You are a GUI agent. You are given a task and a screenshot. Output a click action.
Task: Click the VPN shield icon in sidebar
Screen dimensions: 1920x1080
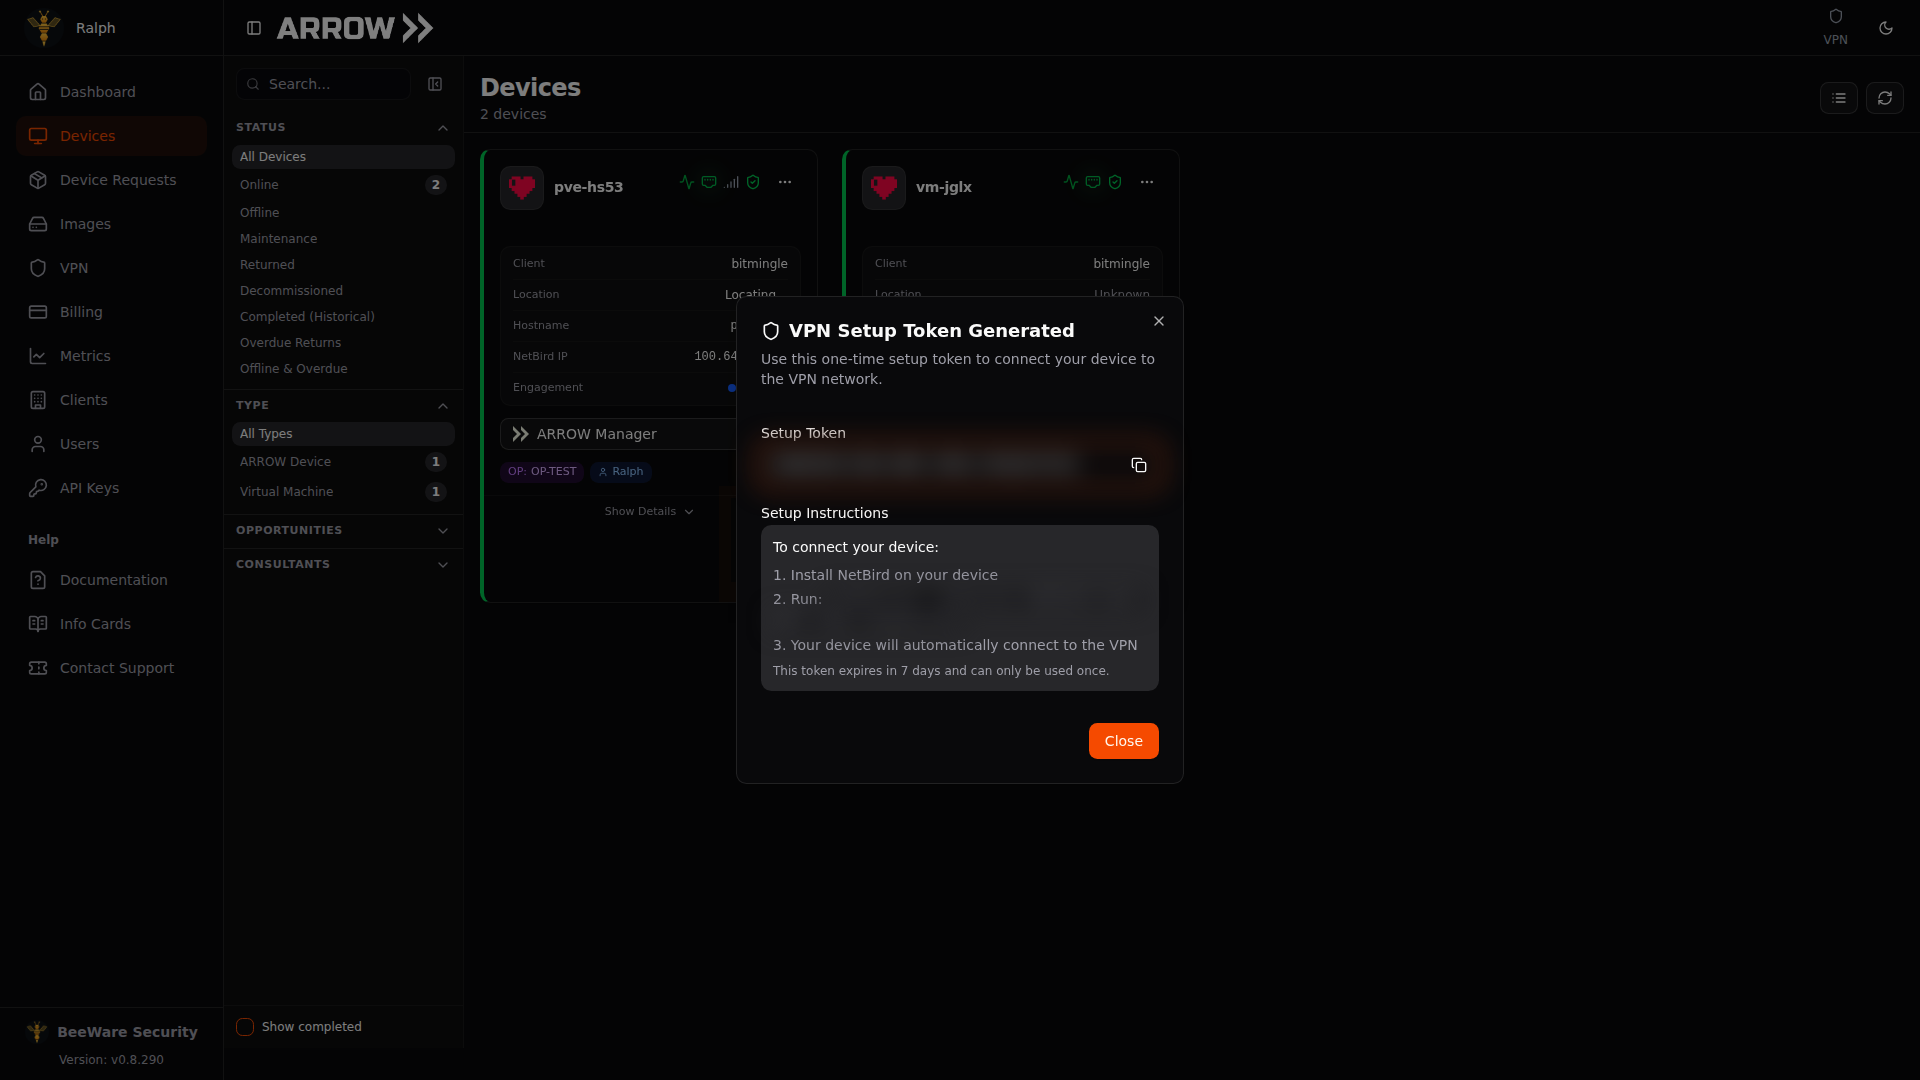coord(38,268)
